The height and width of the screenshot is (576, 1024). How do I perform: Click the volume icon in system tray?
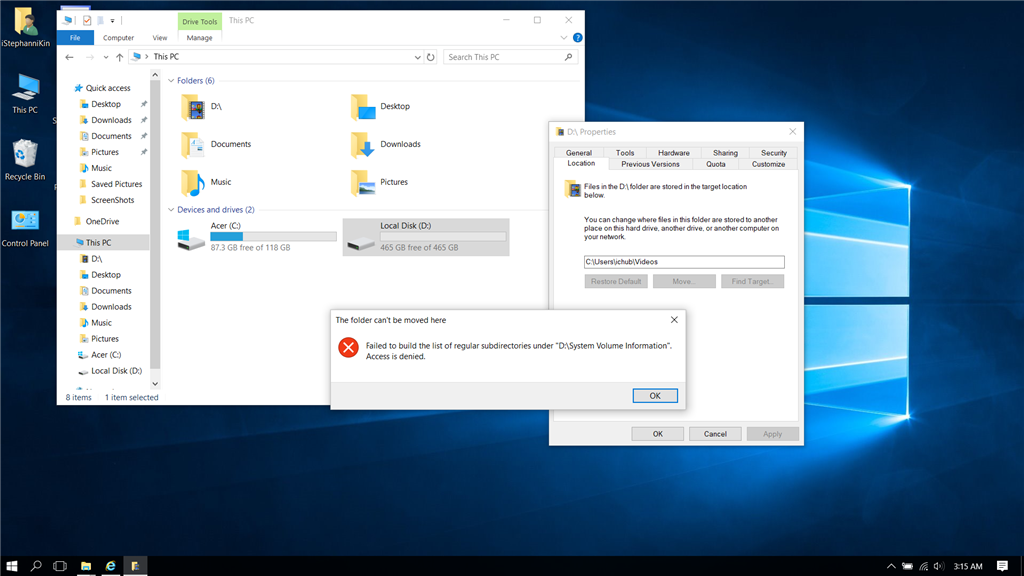coord(938,566)
